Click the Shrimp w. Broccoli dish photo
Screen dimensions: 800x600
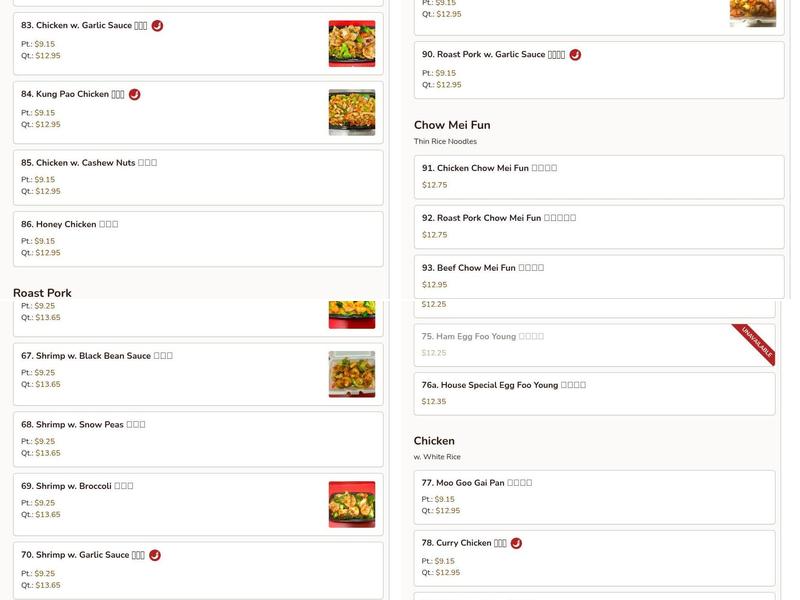click(x=352, y=504)
